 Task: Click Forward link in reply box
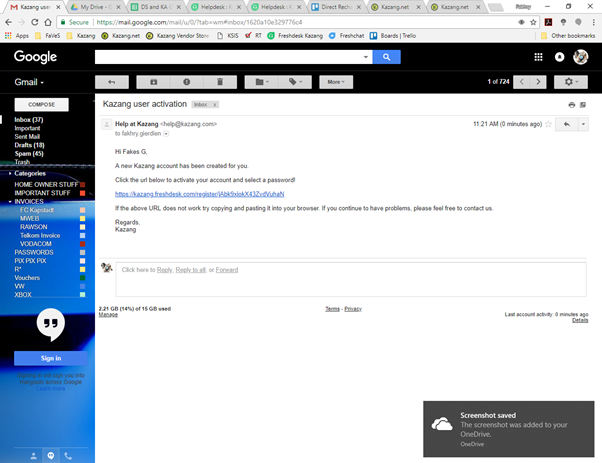[x=227, y=270]
